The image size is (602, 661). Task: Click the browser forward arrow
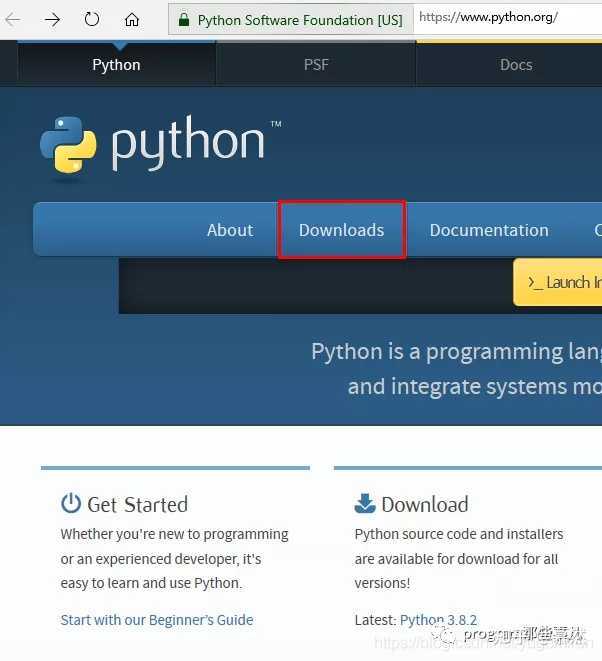[52, 19]
